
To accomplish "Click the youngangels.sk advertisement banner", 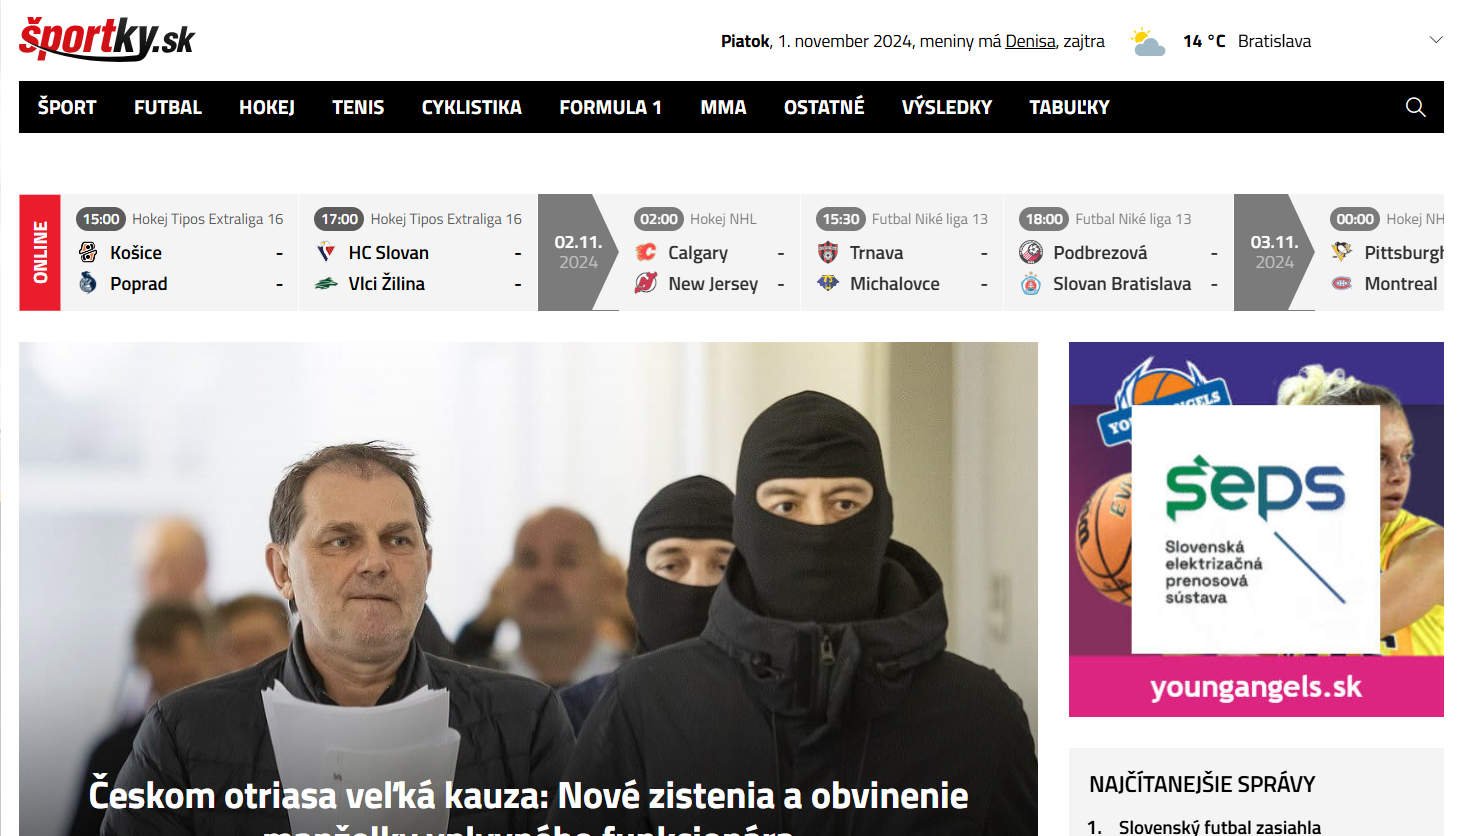I will click(x=1256, y=529).
